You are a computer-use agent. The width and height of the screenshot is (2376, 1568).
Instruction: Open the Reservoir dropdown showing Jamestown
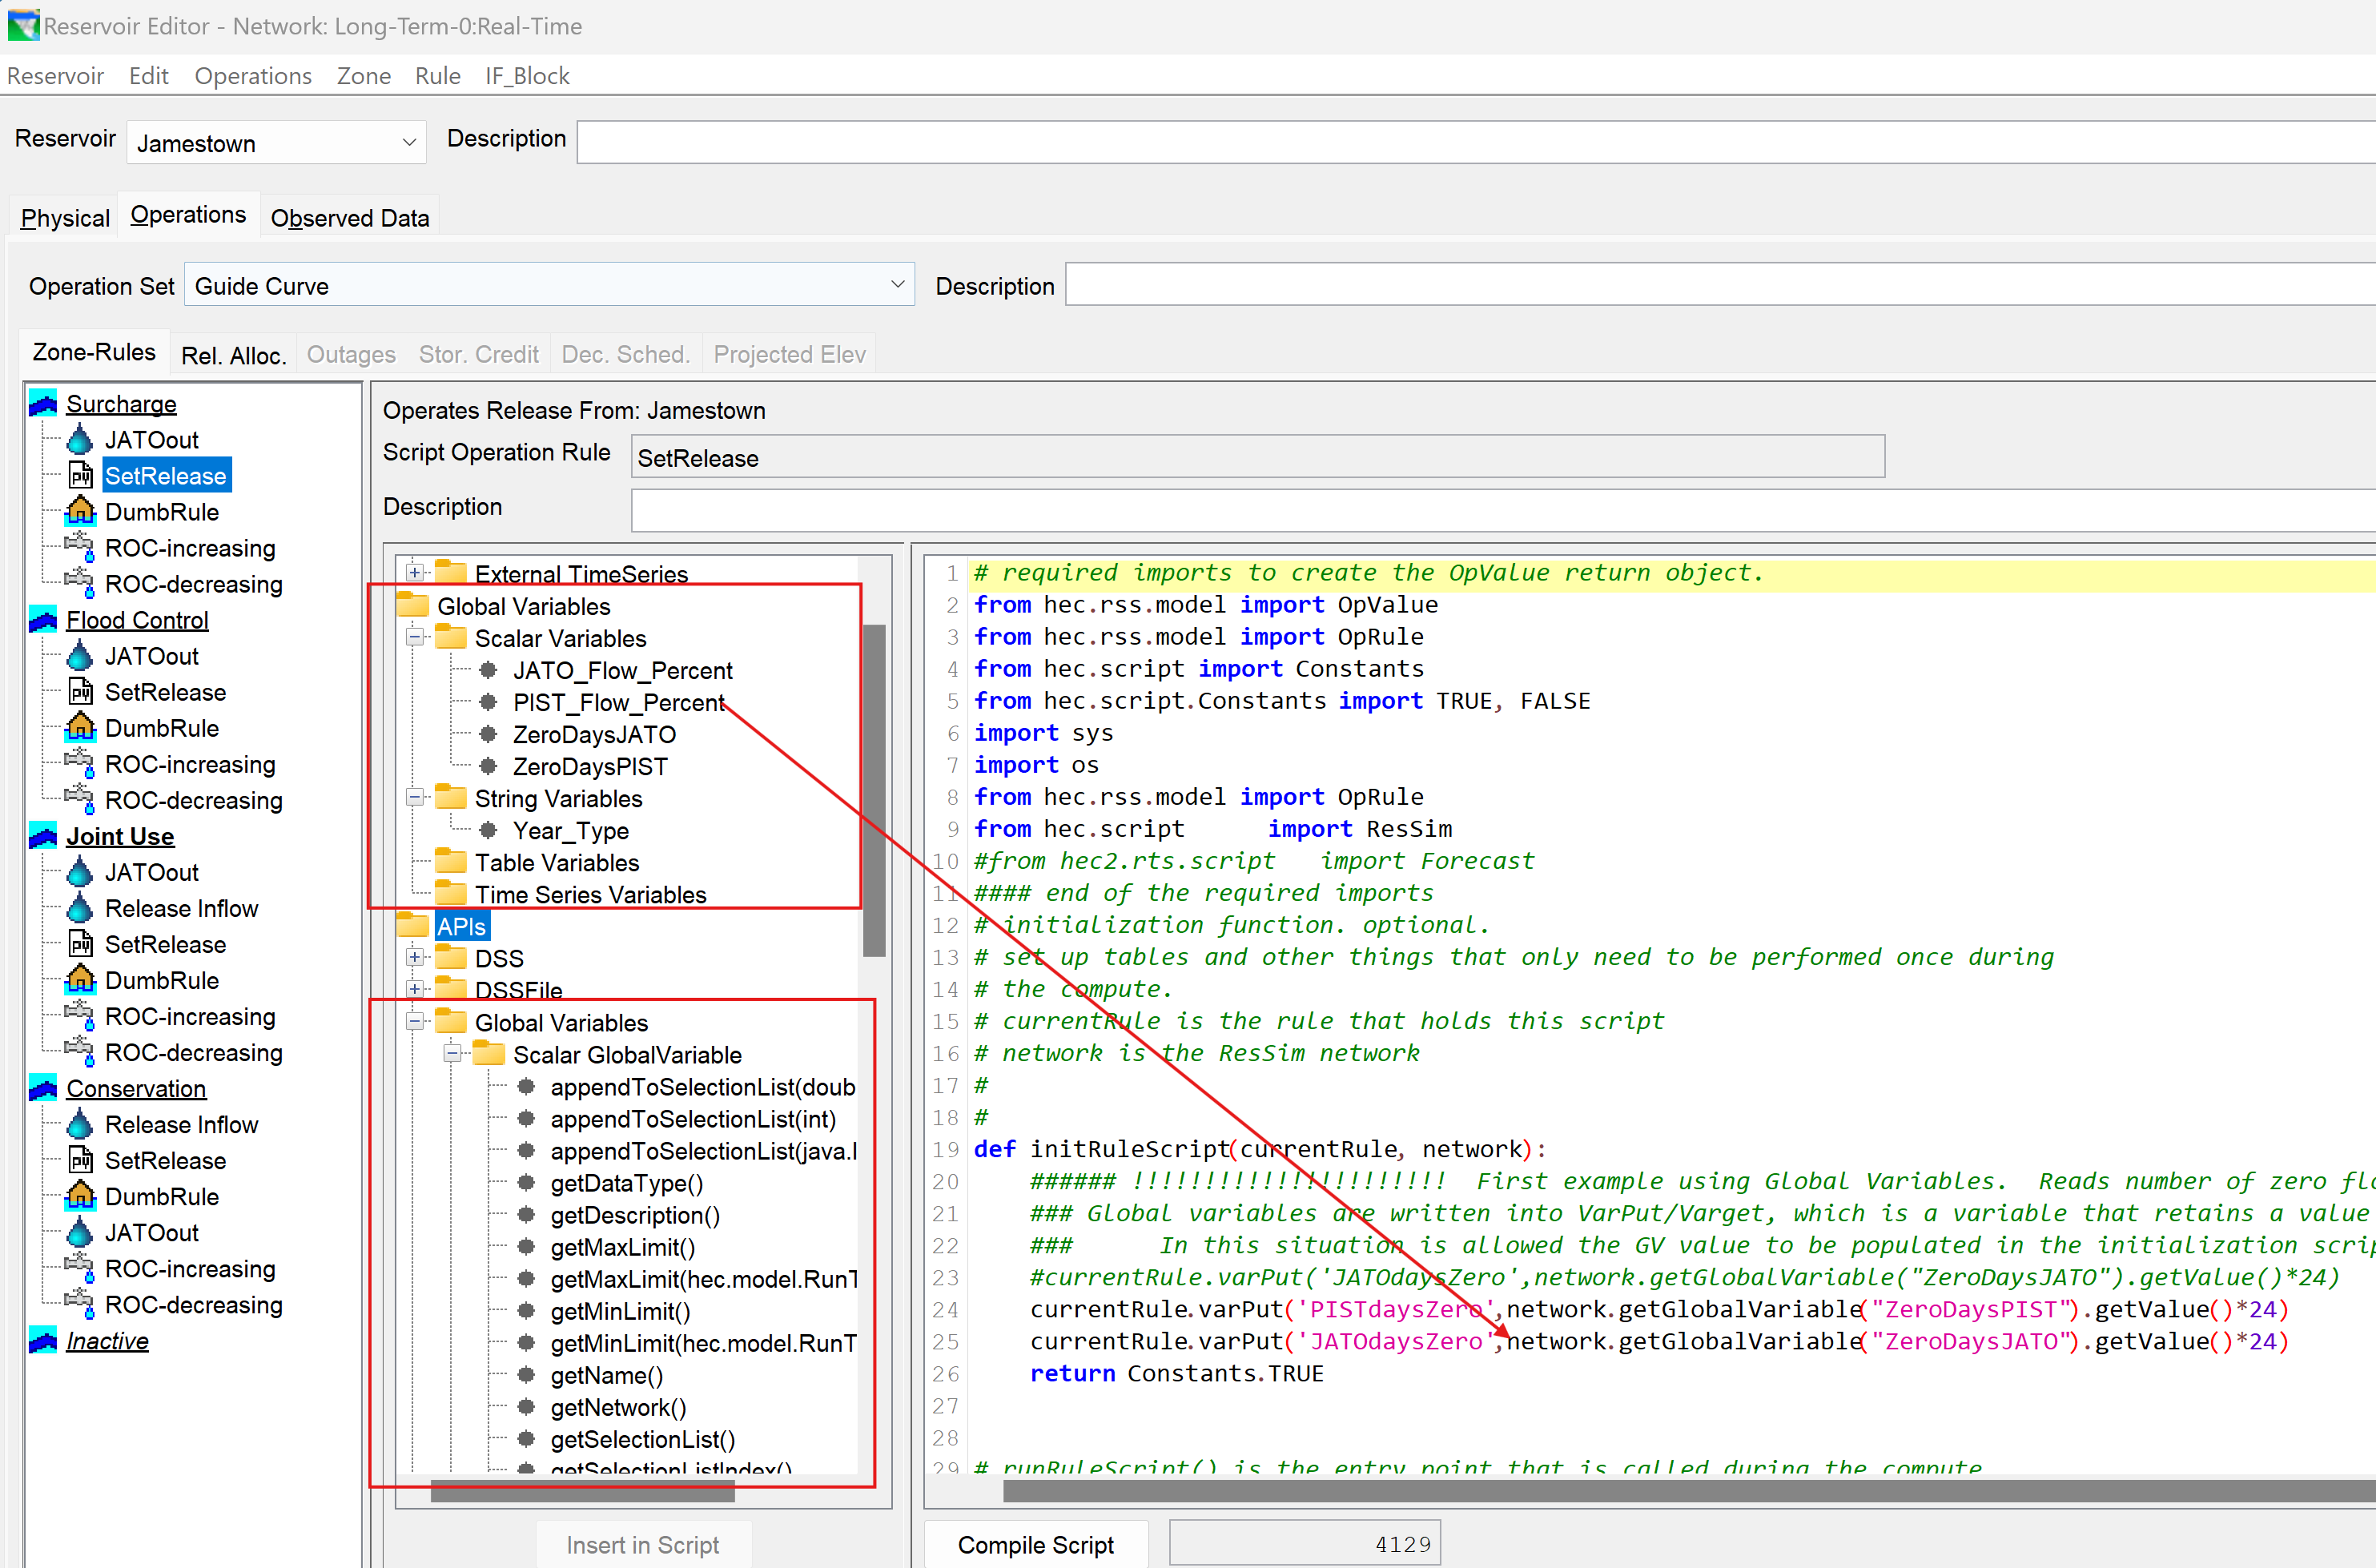tap(408, 142)
